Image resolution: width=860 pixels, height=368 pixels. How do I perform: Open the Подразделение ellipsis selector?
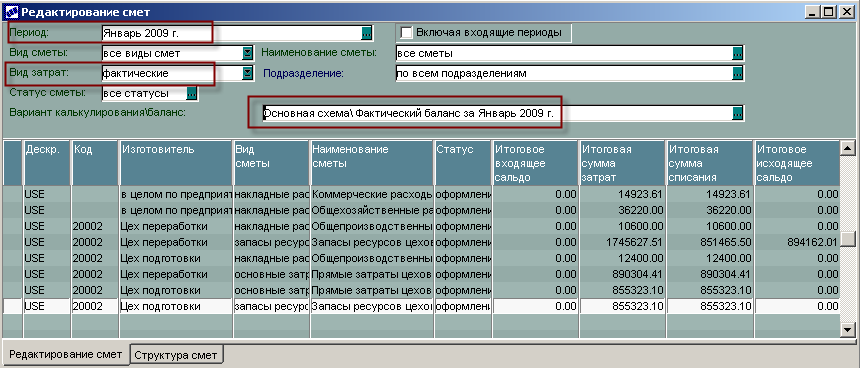[738, 73]
